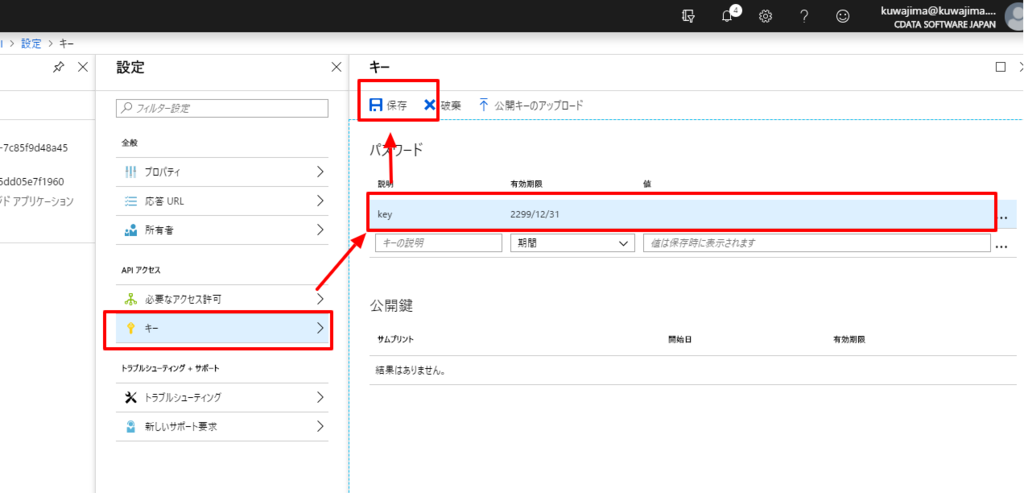Click 公開キーのアップロード upload button
This screenshot has height=493, width=1024.
530,105
